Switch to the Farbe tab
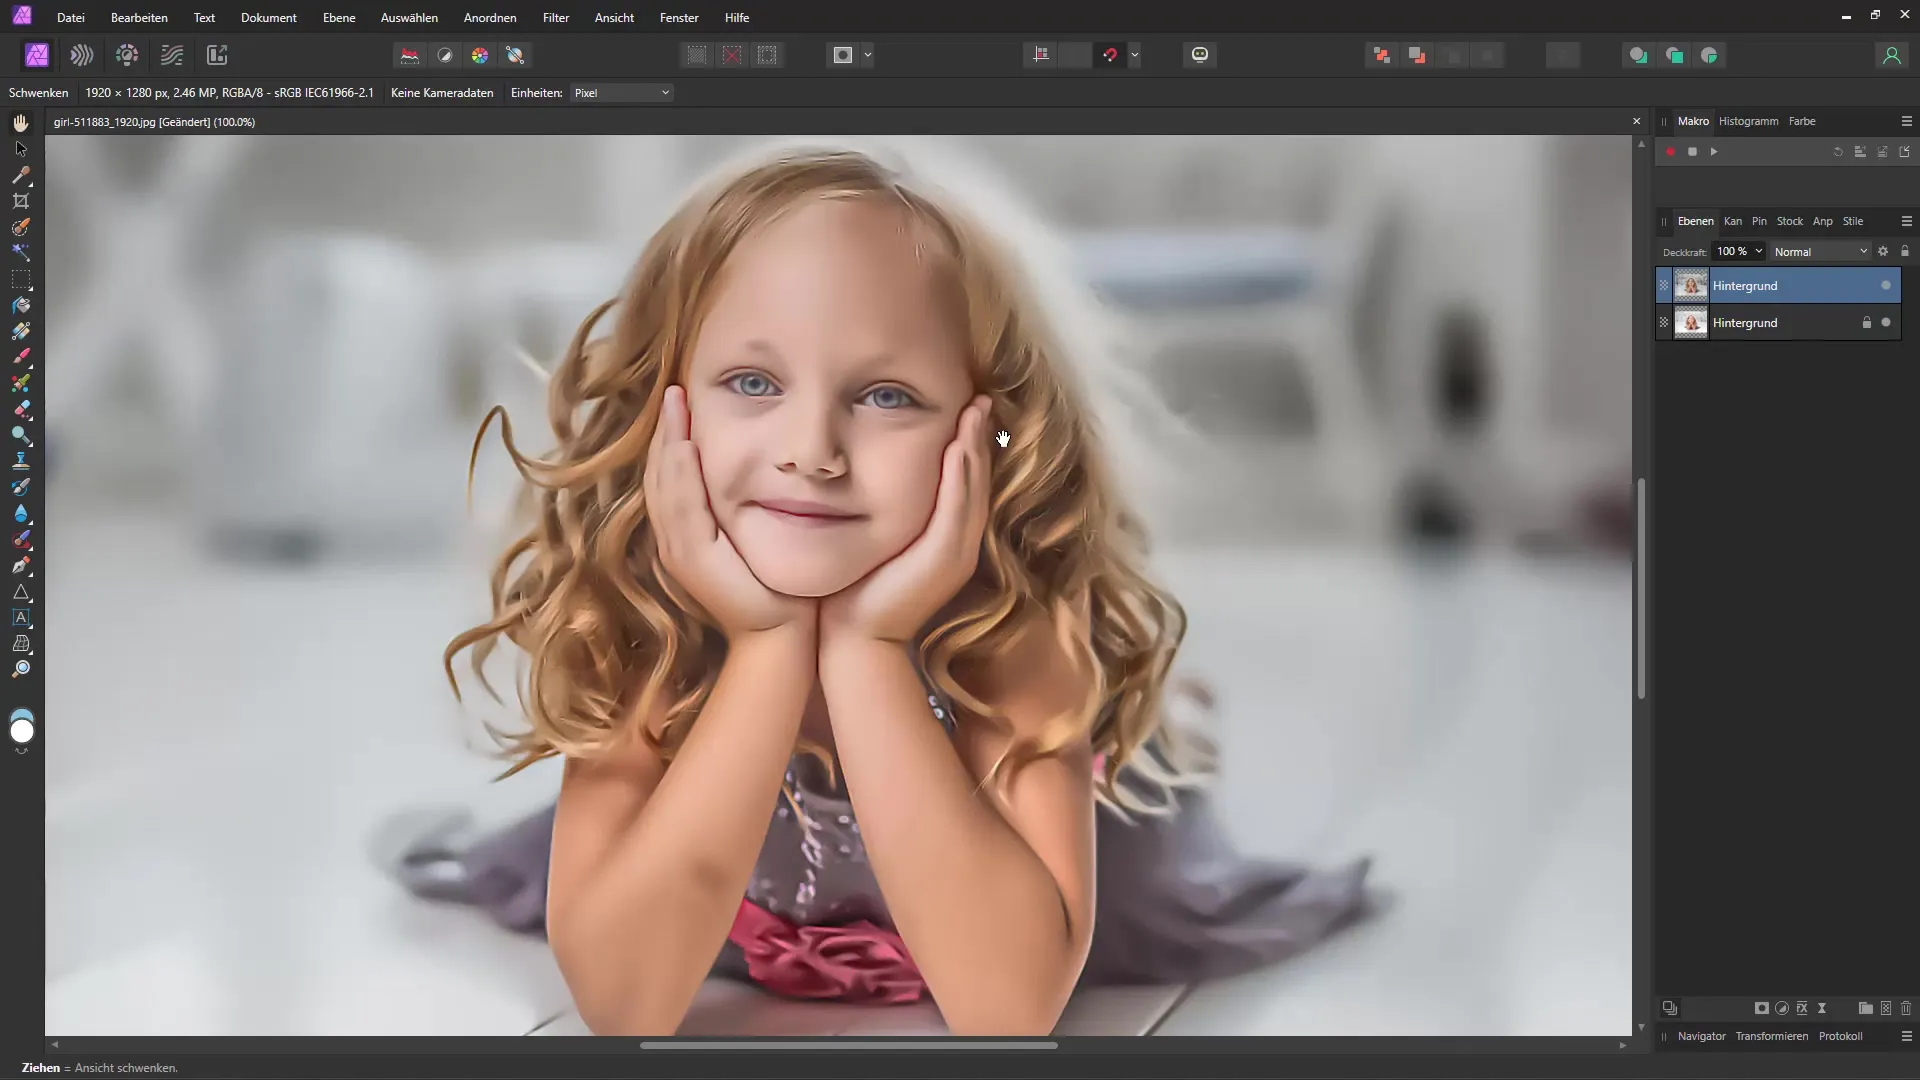This screenshot has width=1920, height=1080. 1801,120
